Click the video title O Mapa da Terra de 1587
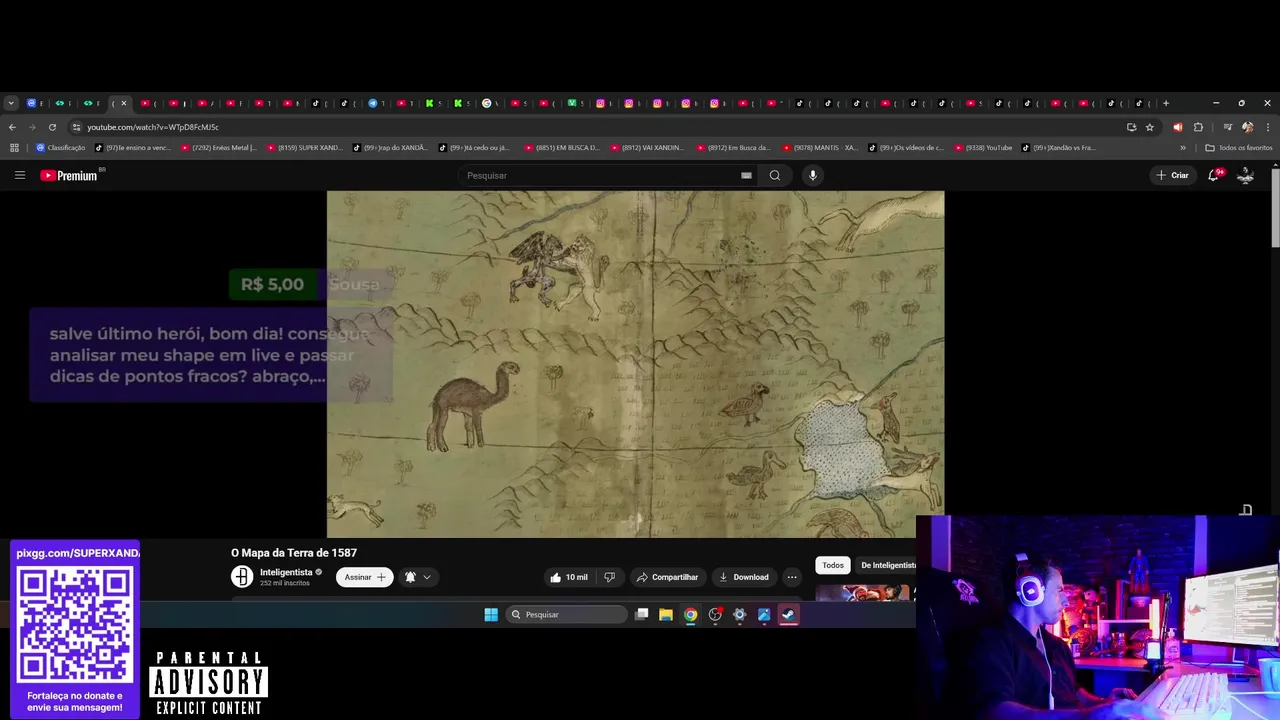The image size is (1280, 720). click(x=294, y=553)
